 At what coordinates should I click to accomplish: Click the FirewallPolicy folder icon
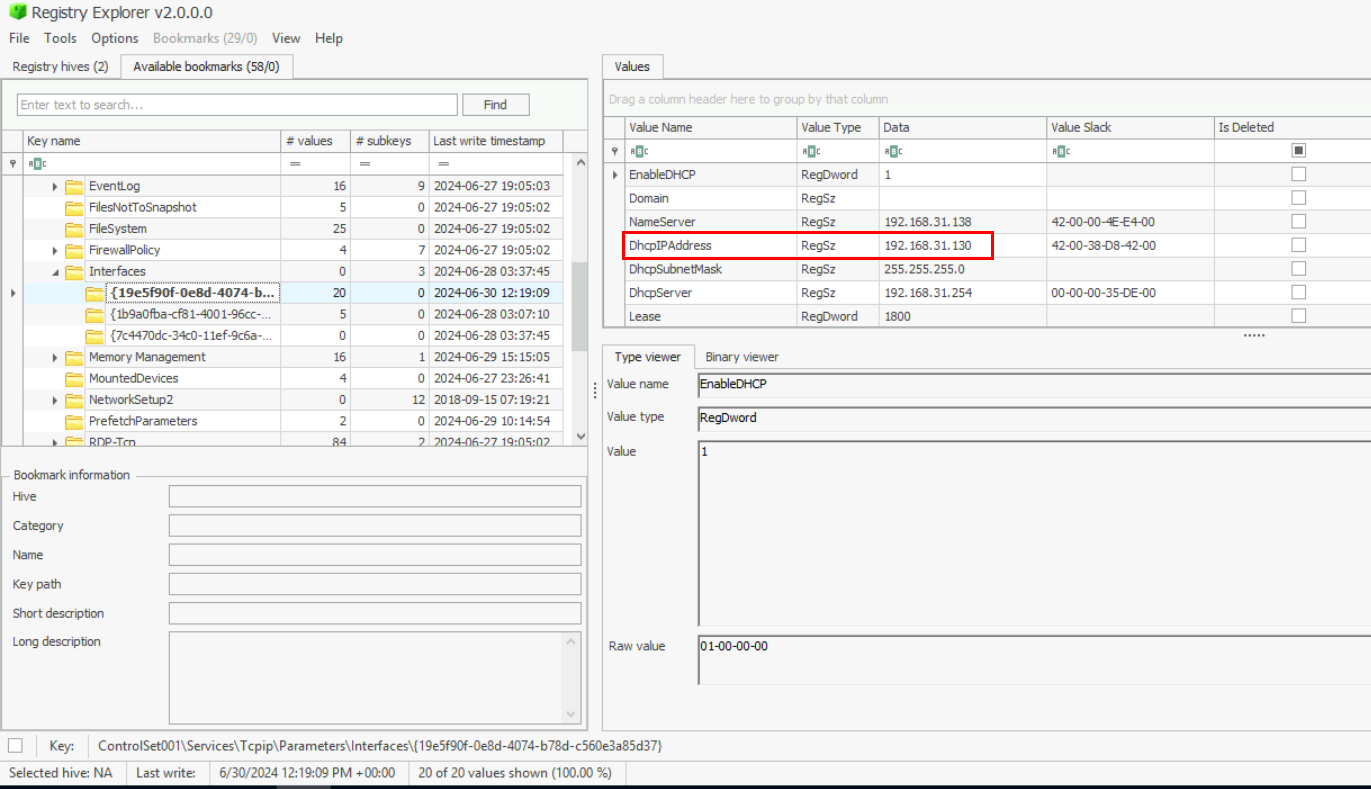pyautogui.click(x=74, y=250)
